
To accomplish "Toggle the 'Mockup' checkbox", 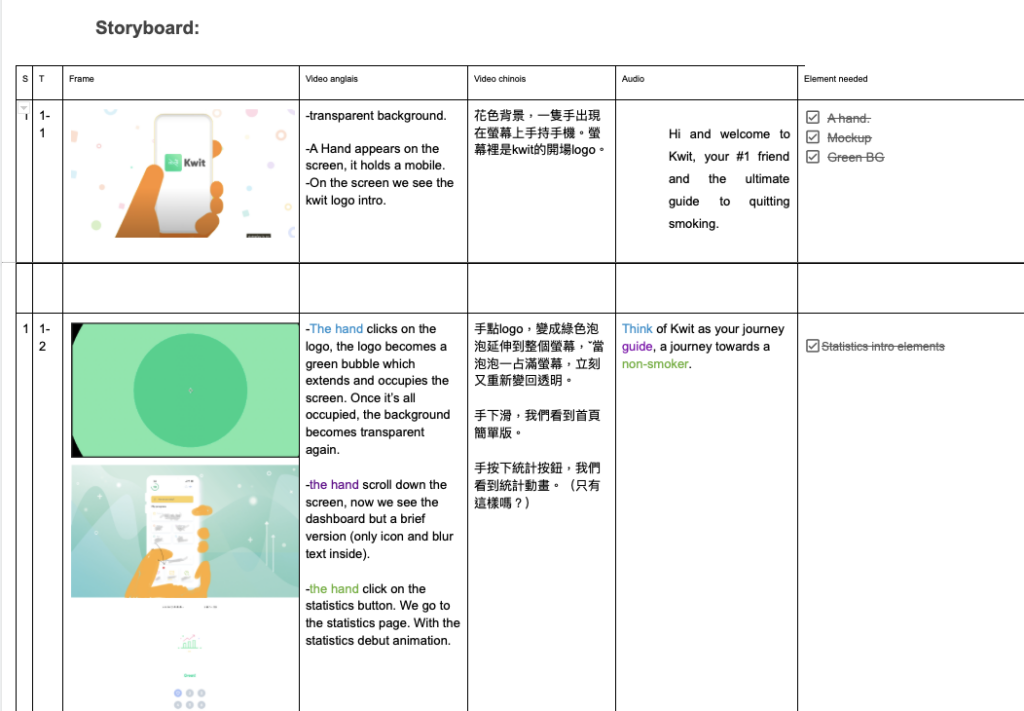I will click(813, 138).
